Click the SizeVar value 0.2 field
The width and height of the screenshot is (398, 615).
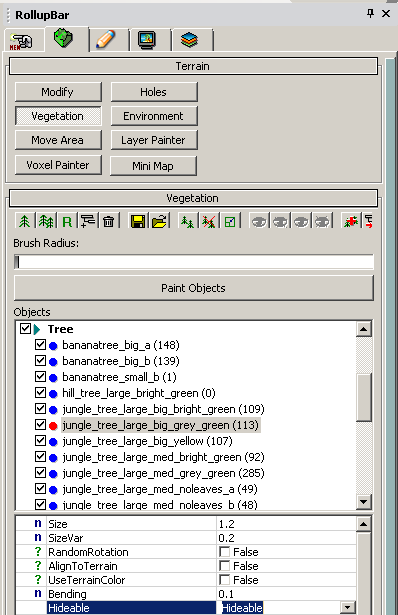(286, 538)
